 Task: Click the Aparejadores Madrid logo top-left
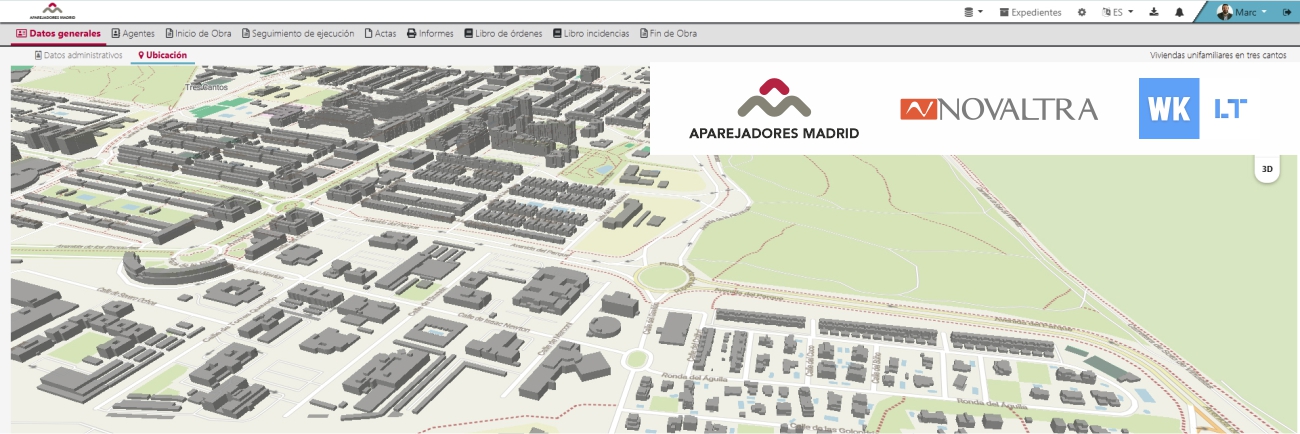pos(53,11)
